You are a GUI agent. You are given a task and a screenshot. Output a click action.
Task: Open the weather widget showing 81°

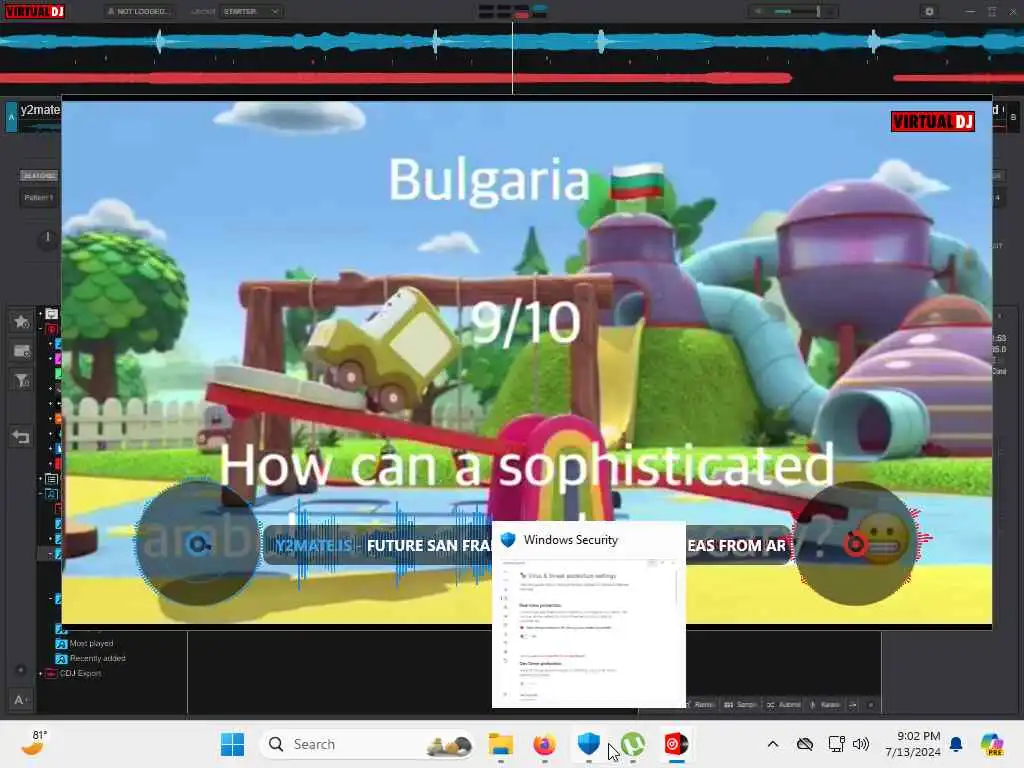click(33, 743)
